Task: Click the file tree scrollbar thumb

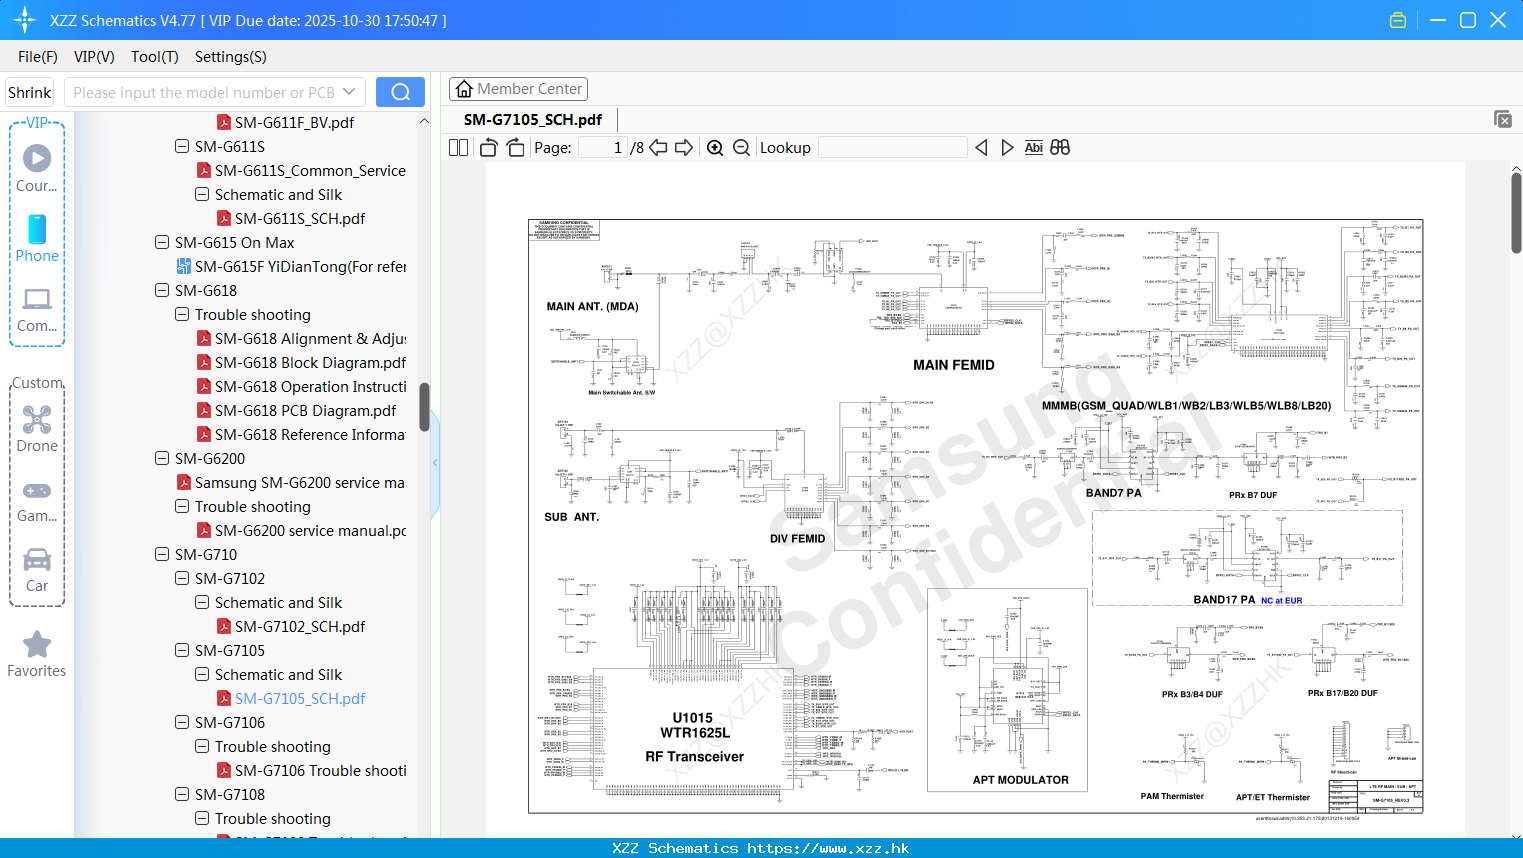Action: (x=424, y=407)
